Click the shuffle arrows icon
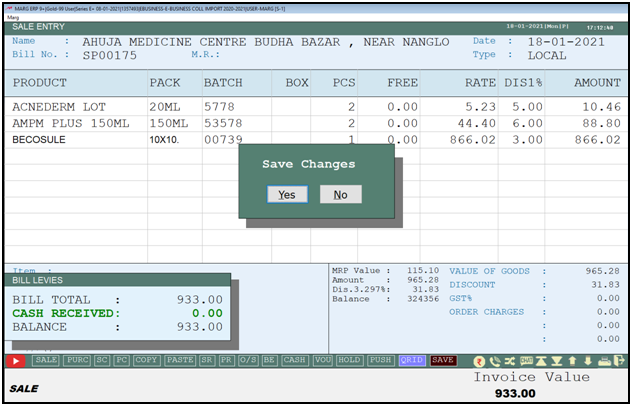 [510, 360]
